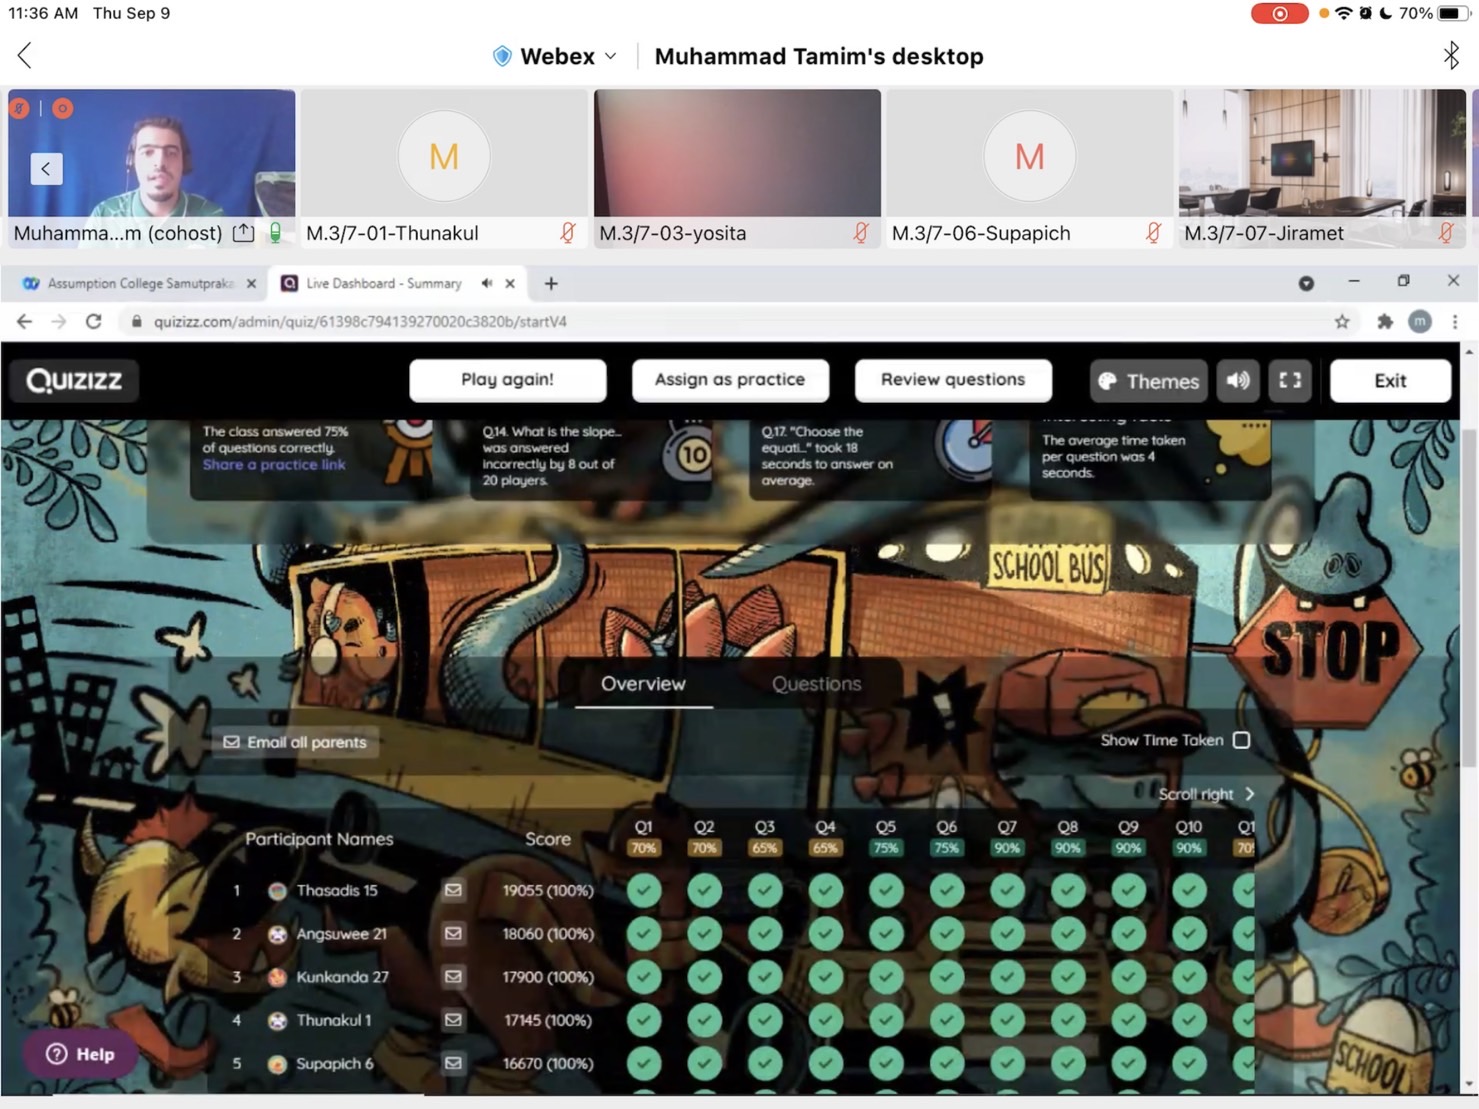Viewport: 1479px width, 1109px height.
Task: Click Kunkanda 27 avatar icon
Action: tap(277, 977)
